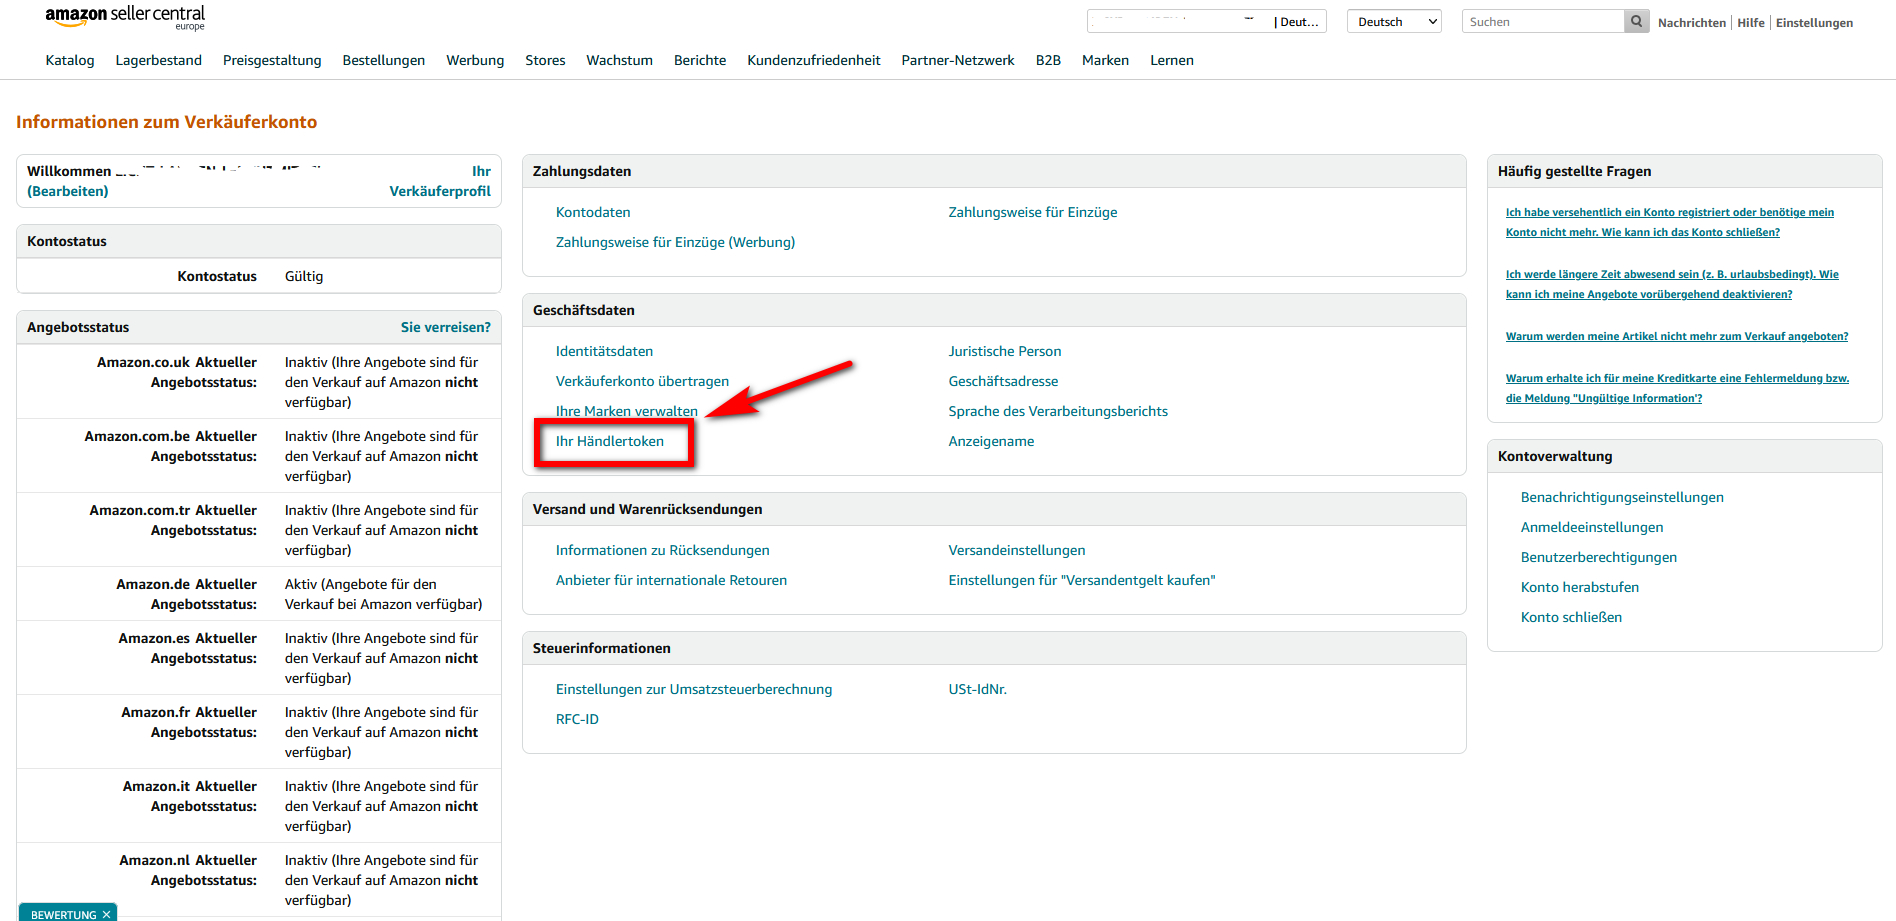Open the Deutsch language dropdown
1896x921 pixels.
[x=1394, y=21]
